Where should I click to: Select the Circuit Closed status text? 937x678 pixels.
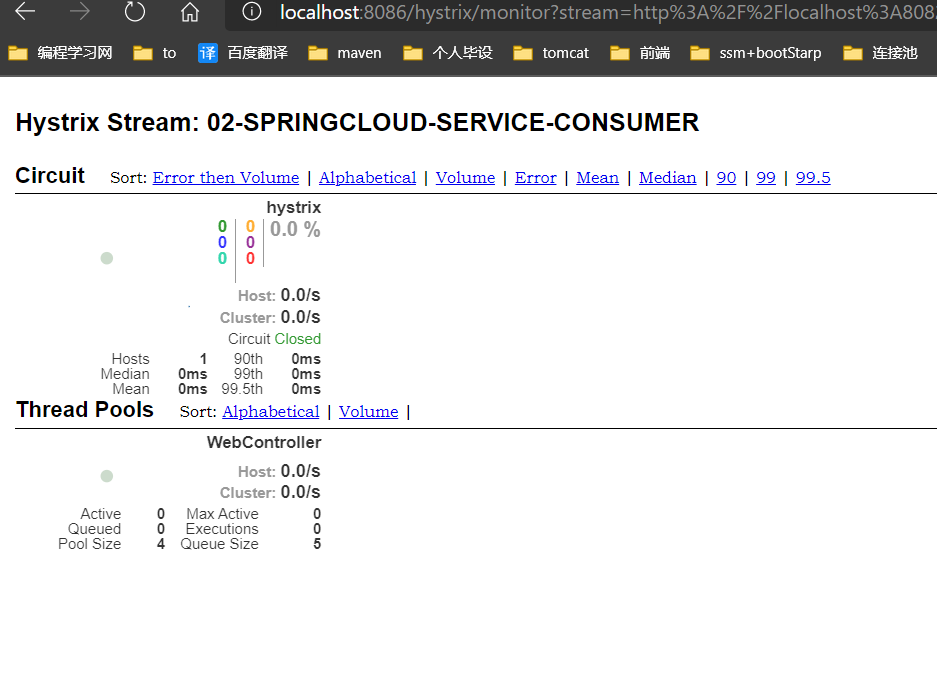coord(274,338)
